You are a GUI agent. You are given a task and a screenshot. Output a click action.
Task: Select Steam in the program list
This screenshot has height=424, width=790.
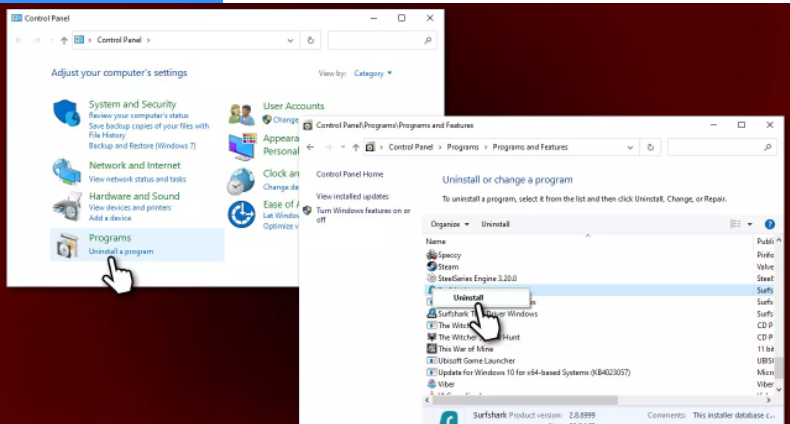448,267
